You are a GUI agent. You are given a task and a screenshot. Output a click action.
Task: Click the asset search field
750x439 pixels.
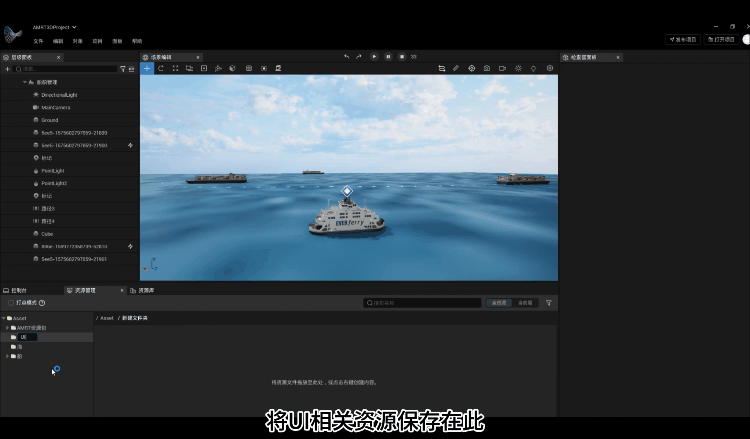point(422,303)
